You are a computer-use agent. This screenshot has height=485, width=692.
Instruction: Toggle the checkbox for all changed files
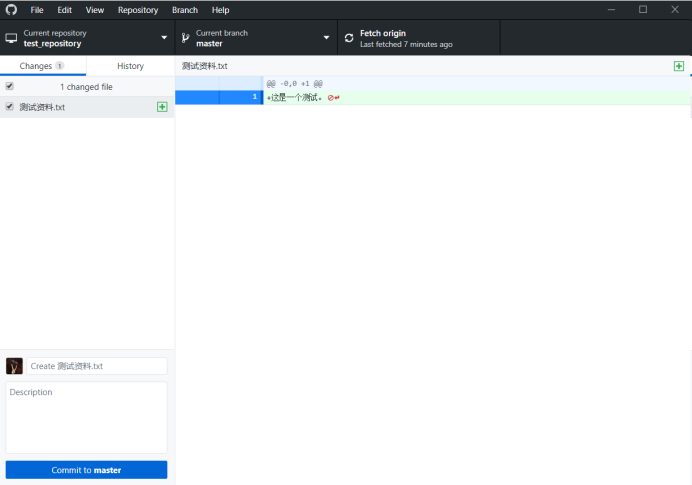coord(10,86)
